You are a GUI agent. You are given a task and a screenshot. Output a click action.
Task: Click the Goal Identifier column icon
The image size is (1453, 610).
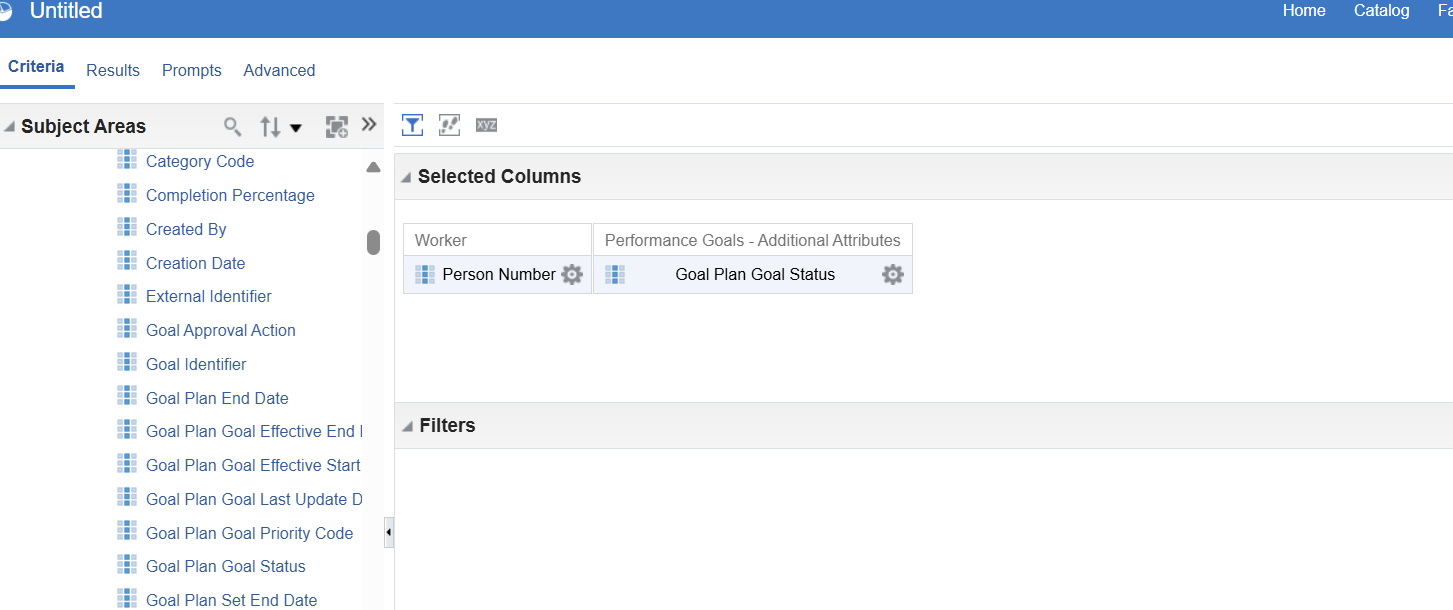127,363
